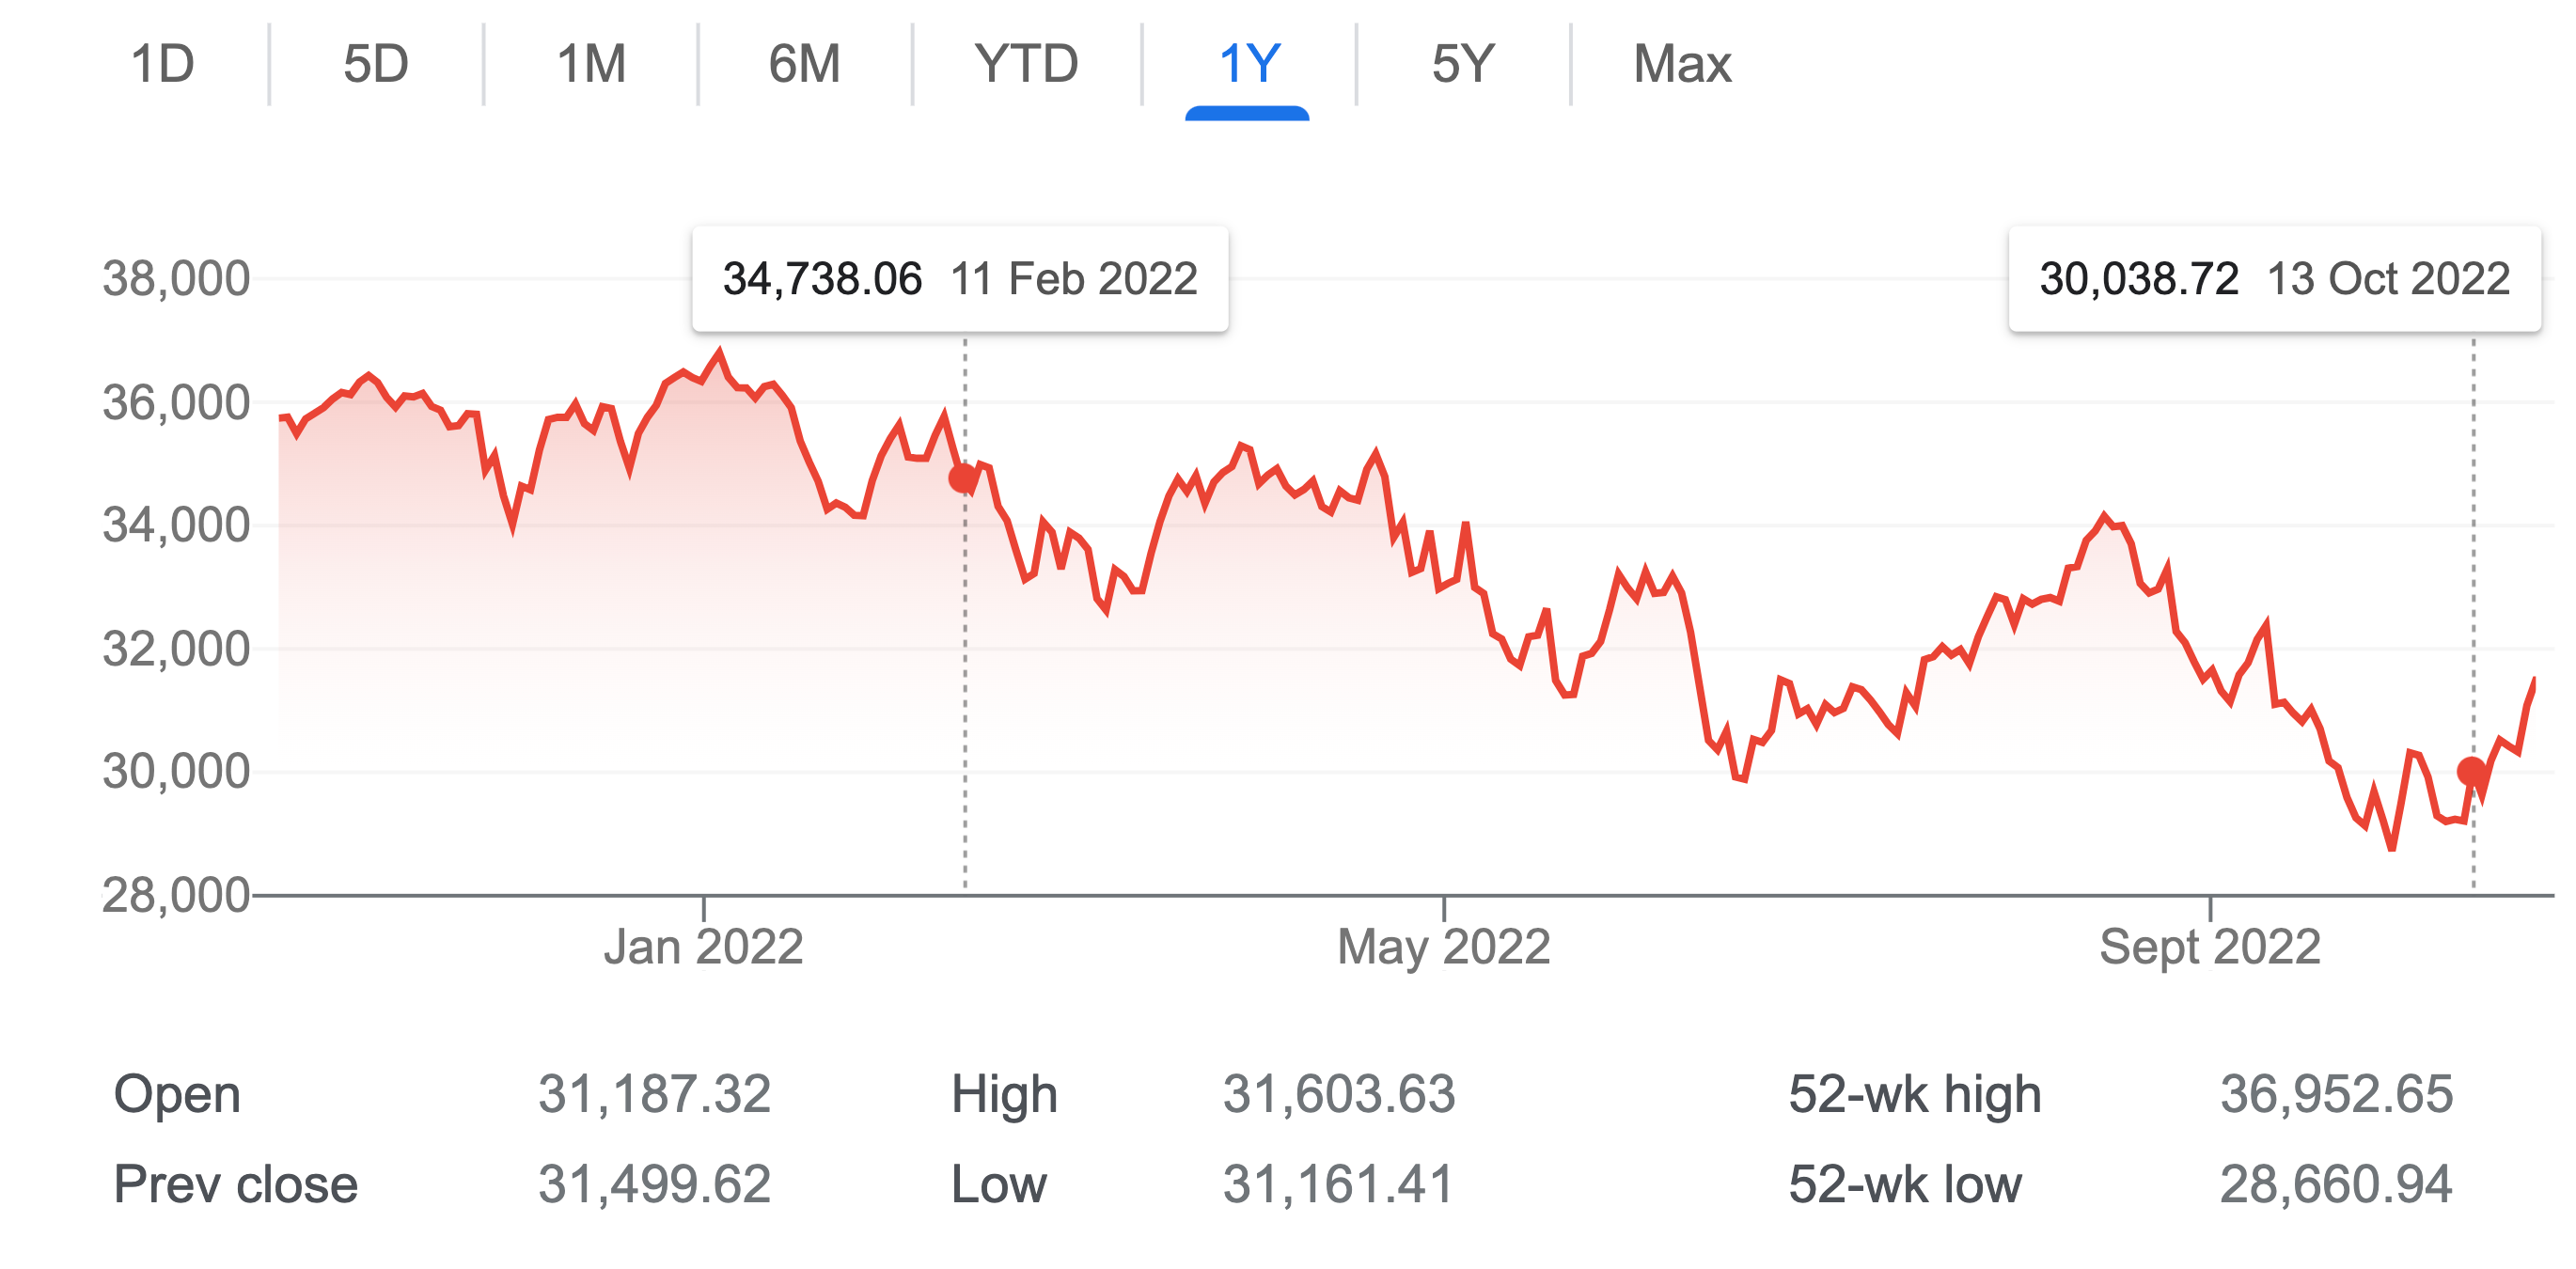Click the Jan 2022 axis label
The width and height of the screenshot is (2576, 1269).
pyautogui.click(x=703, y=946)
